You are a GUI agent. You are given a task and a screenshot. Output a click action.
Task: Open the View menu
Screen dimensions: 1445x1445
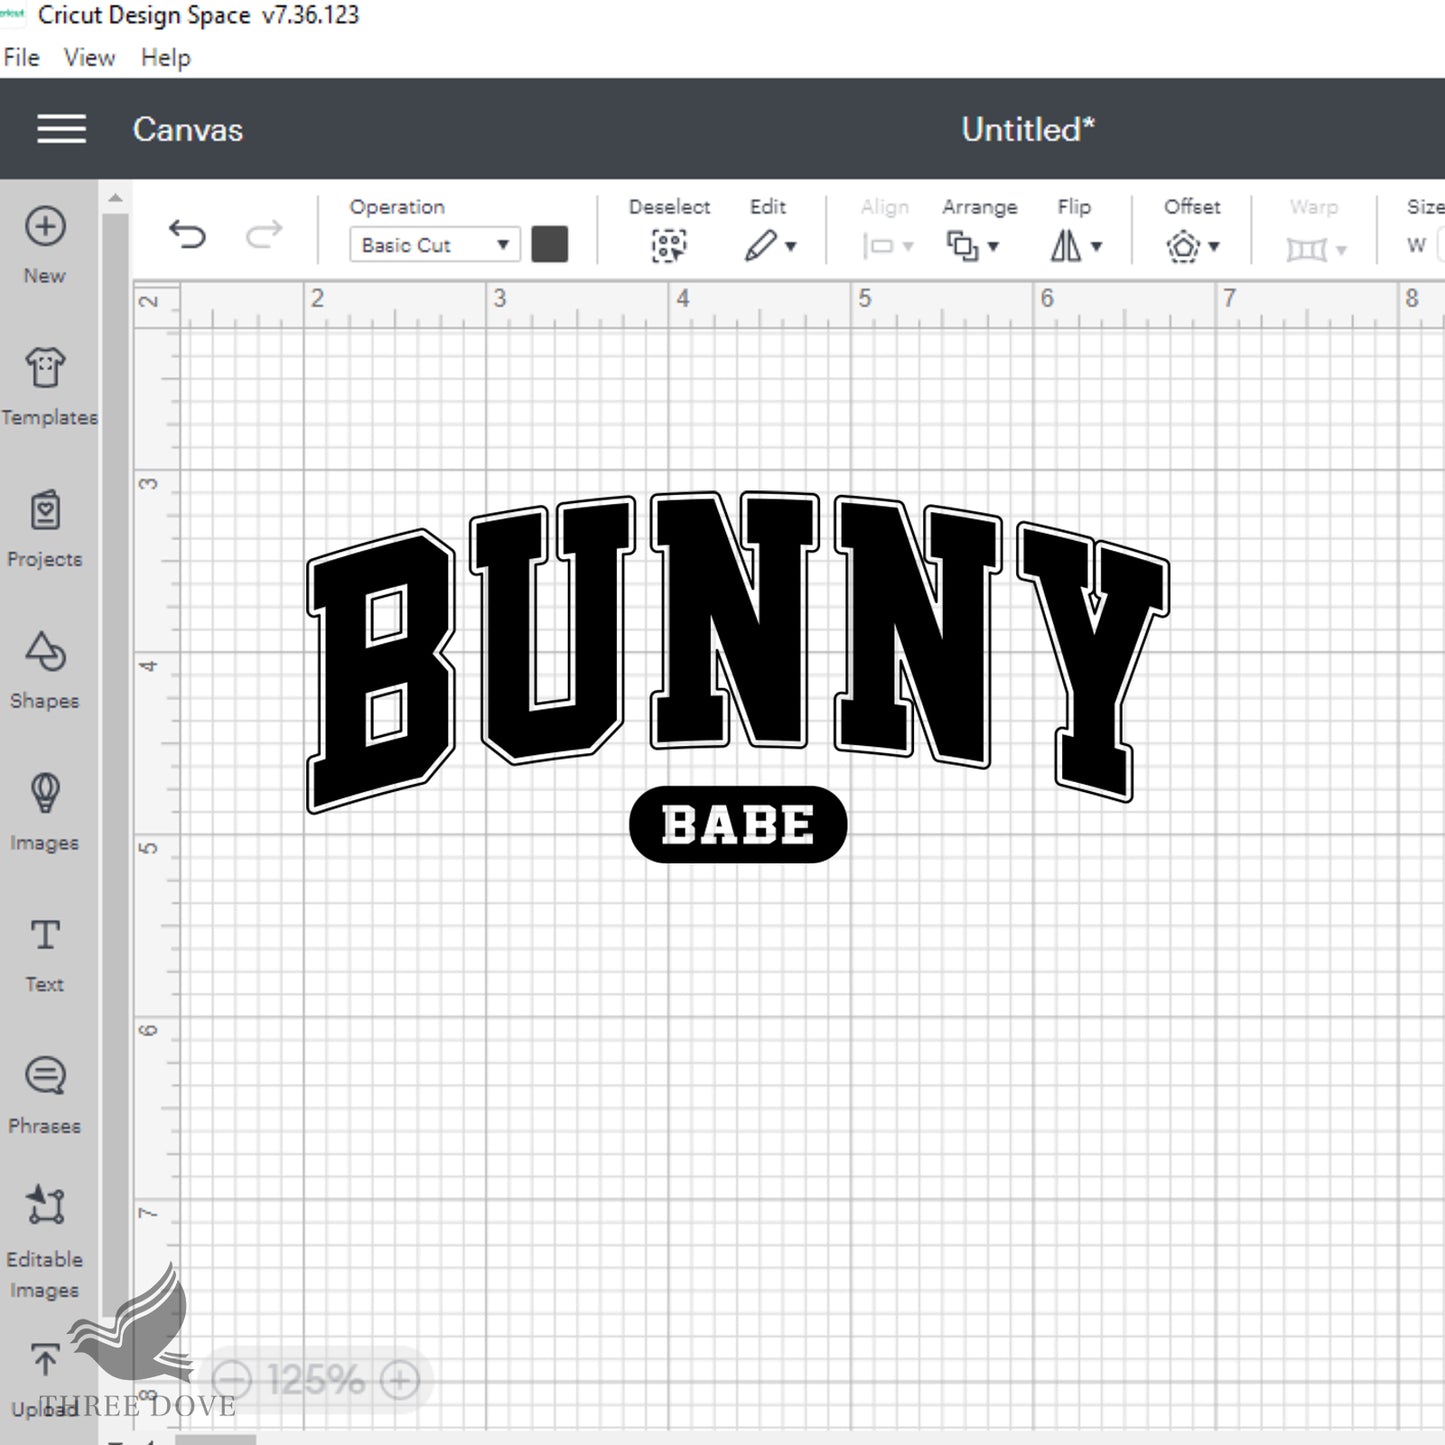coord(90,58)
